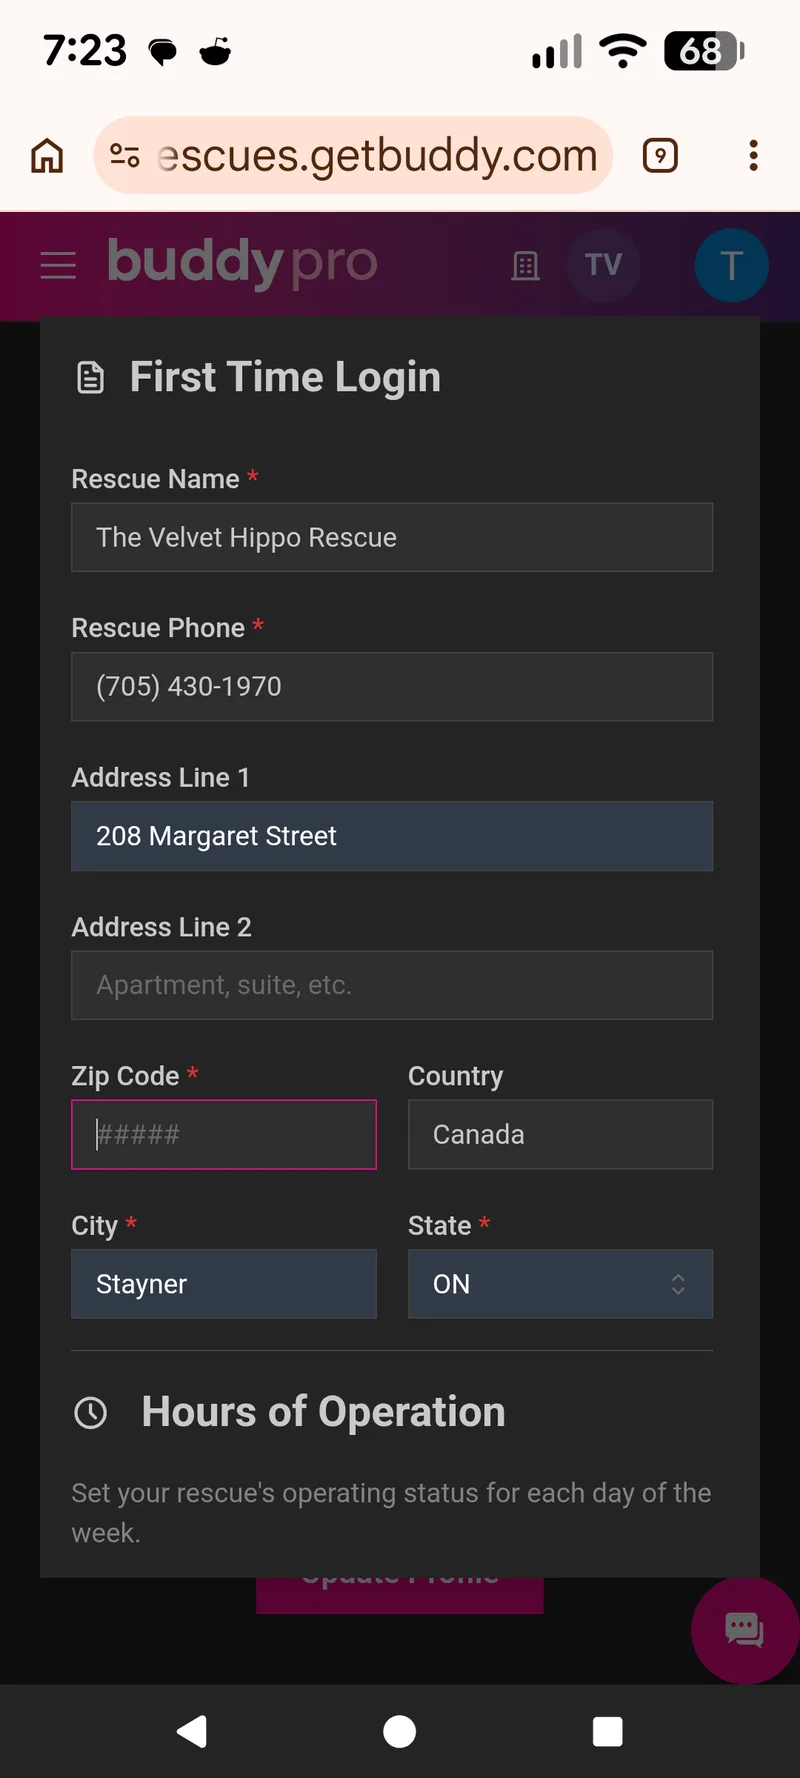Focus the Zip Code input
The width and height of the screenshot is (800, 1778).
(x=224, y=1135)
